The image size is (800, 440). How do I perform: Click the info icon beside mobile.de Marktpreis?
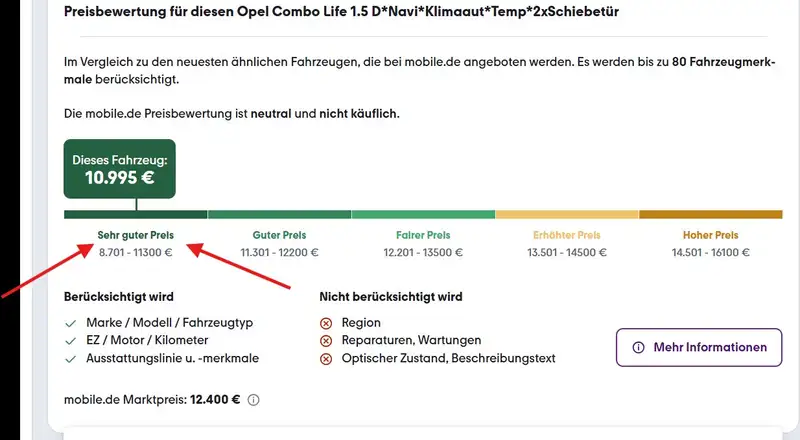click(253, 400)
